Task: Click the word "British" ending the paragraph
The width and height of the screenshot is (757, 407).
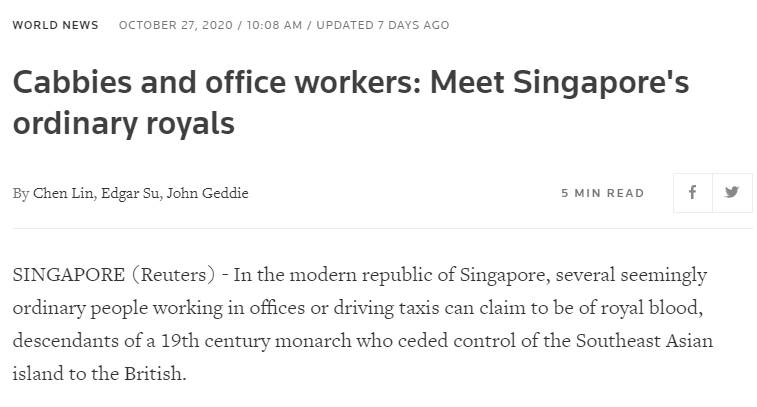Action: pyautogui.click(x=155, y=375)
